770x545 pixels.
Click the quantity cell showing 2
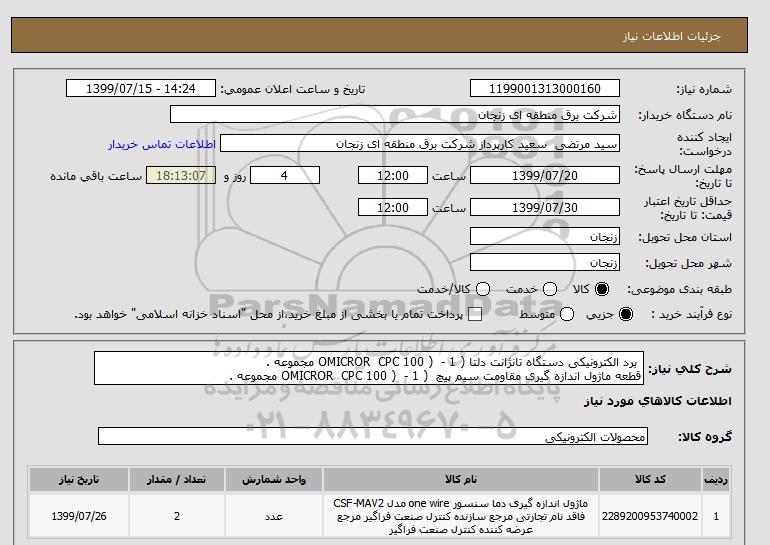coord(177,516)
